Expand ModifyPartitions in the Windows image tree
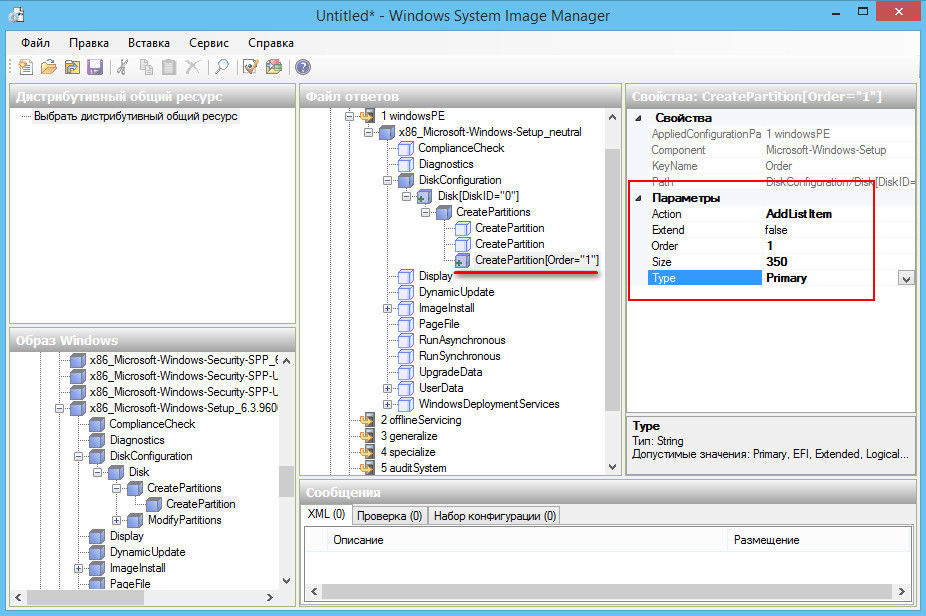The image size is (926, 616). (116, 520)
